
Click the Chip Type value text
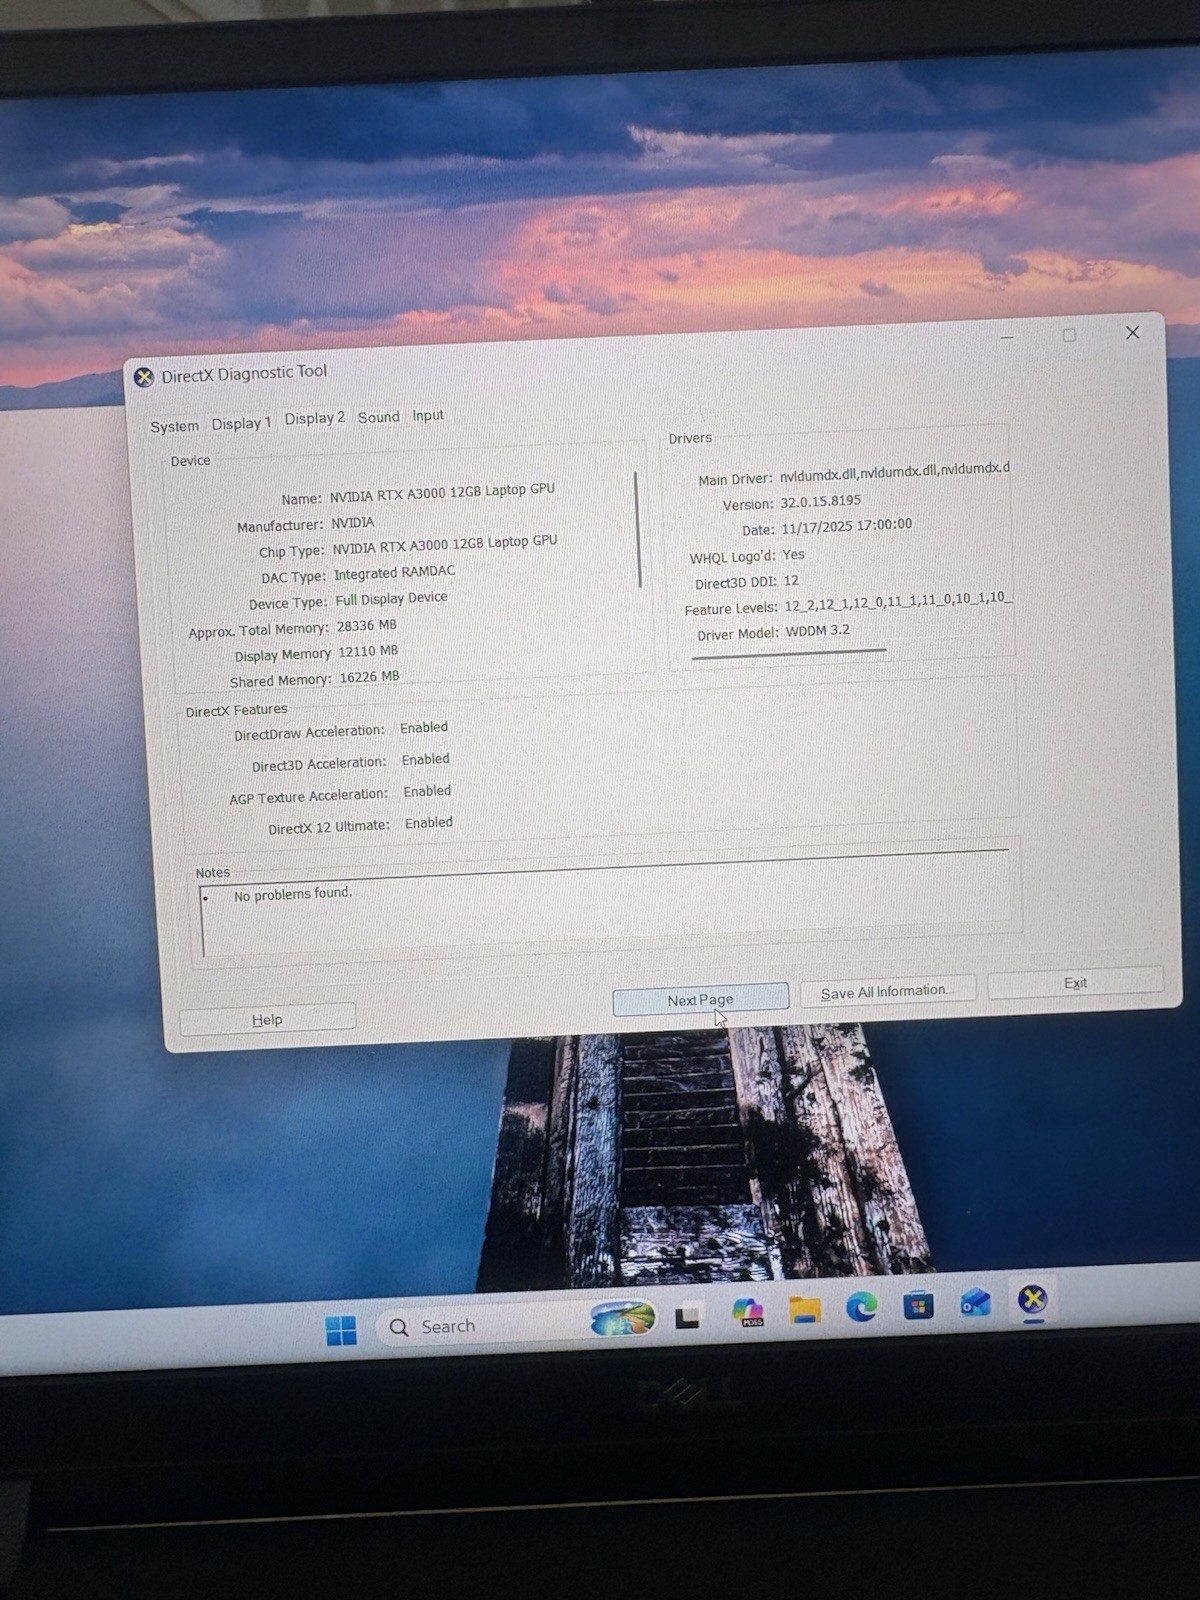point(444,544)
